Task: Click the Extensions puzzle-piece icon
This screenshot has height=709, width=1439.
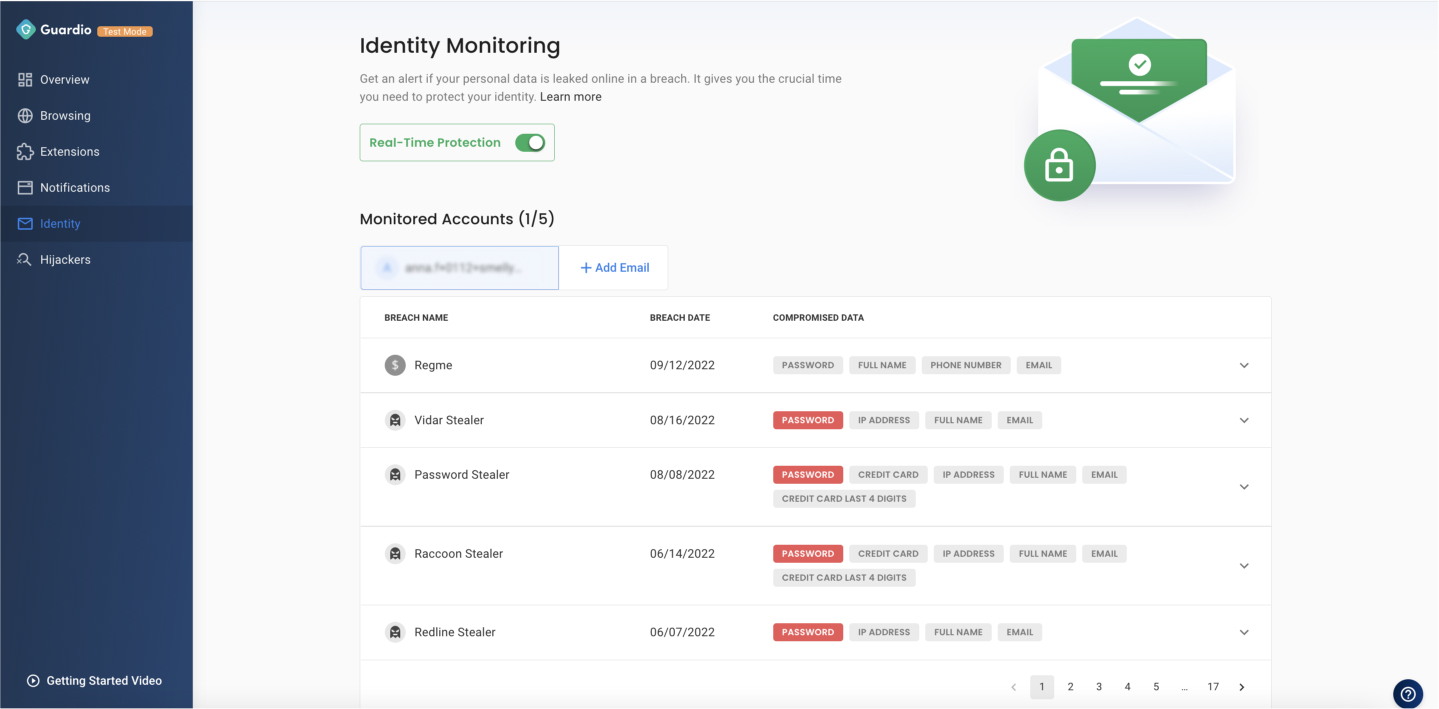Action: [x=25, y=152]
